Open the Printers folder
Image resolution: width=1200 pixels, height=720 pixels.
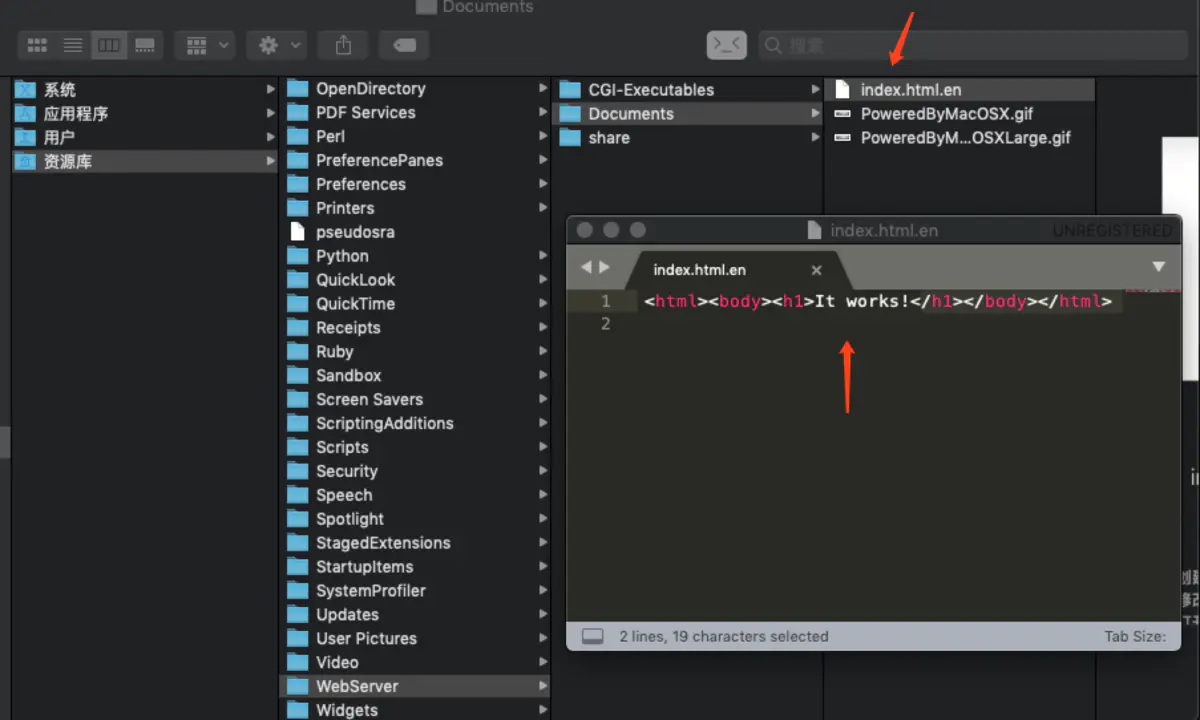415,209
